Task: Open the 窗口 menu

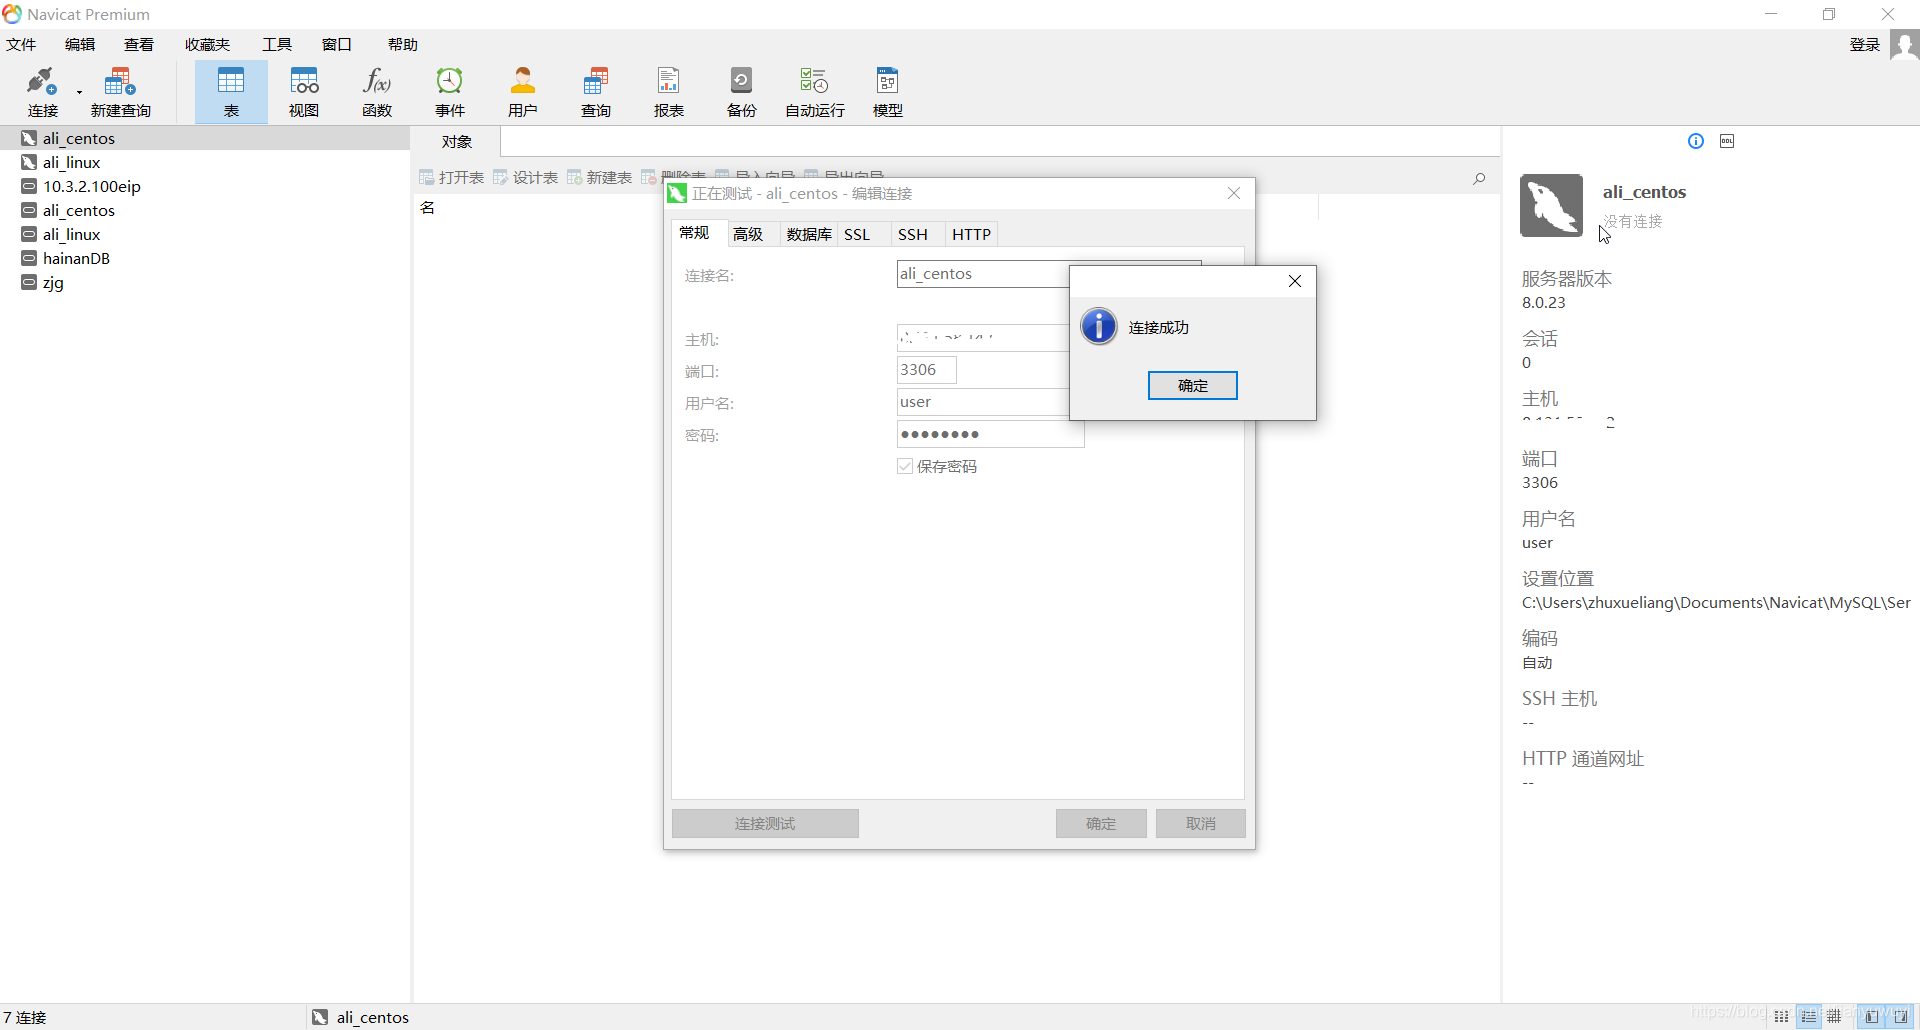Action: [x=337, y=45]
